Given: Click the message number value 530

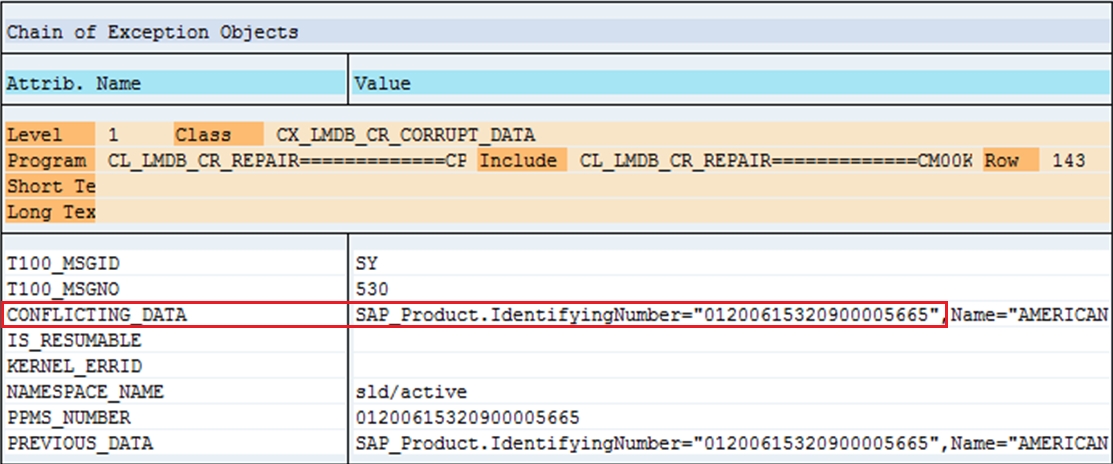Looking at the screenshot, I should click(373, 289).
